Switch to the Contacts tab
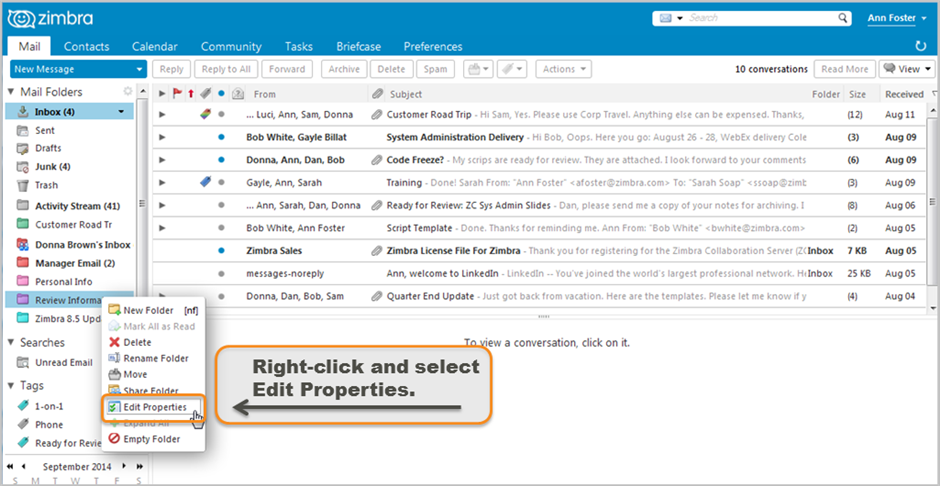Screen dimensions: 940x486 [x=86, y=46]
